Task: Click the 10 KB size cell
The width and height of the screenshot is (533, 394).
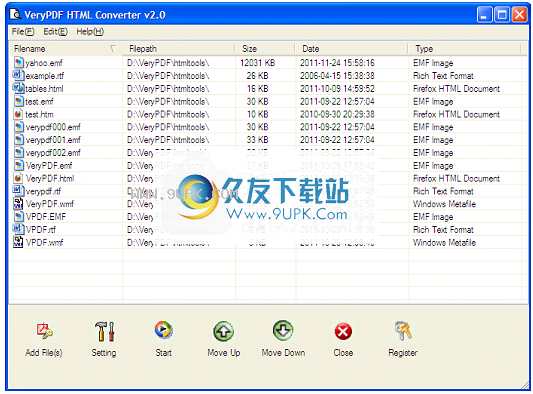Action: click(257, 115)
